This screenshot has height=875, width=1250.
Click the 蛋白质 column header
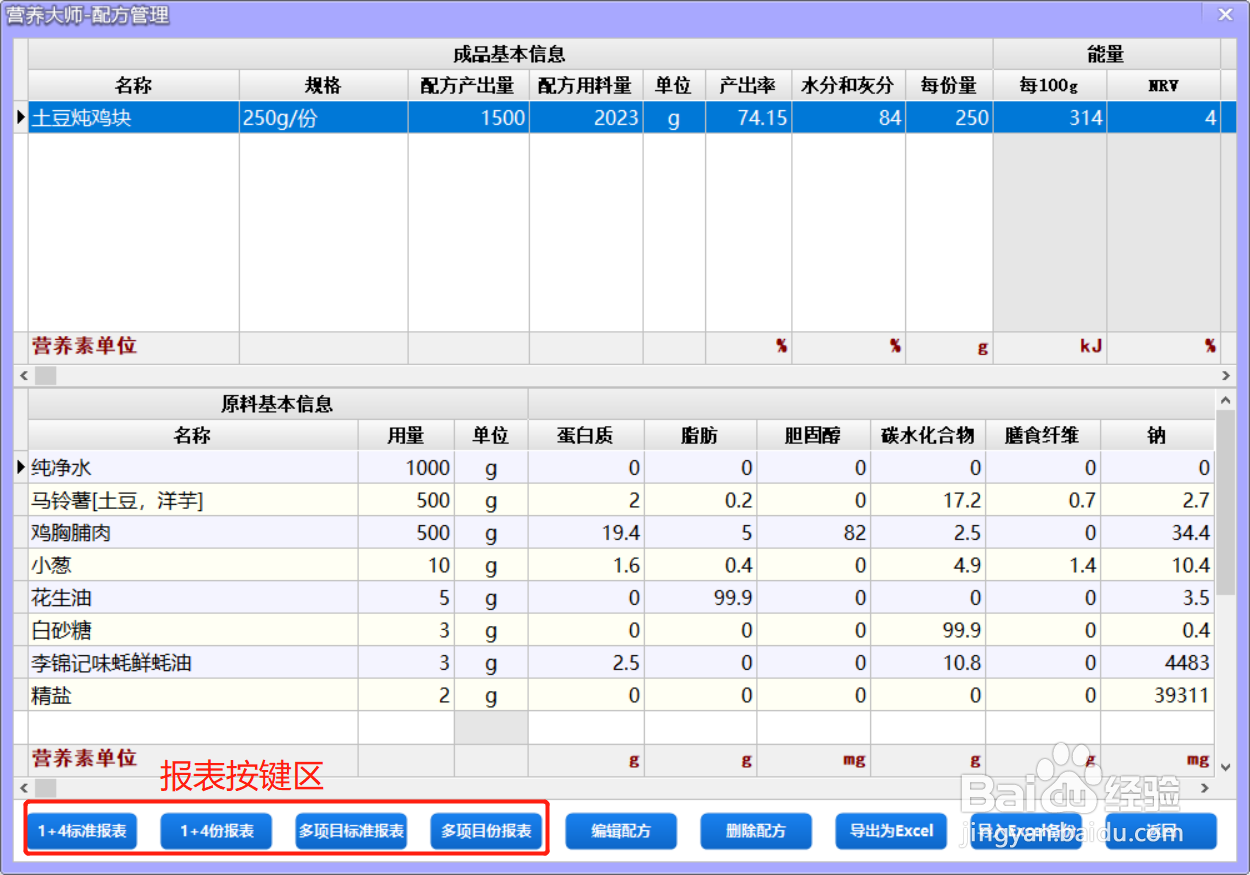tap(586, 435)
